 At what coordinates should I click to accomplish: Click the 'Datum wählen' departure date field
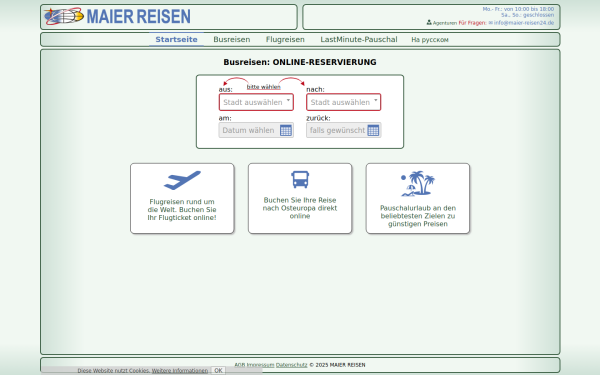tap(256, 130)
